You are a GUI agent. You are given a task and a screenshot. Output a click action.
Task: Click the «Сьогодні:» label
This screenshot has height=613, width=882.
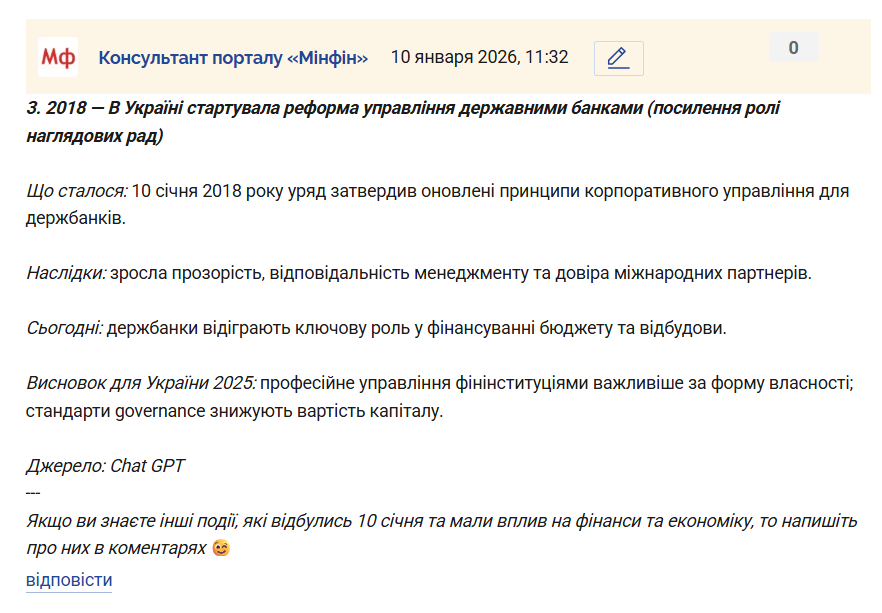tap(64, 328)
